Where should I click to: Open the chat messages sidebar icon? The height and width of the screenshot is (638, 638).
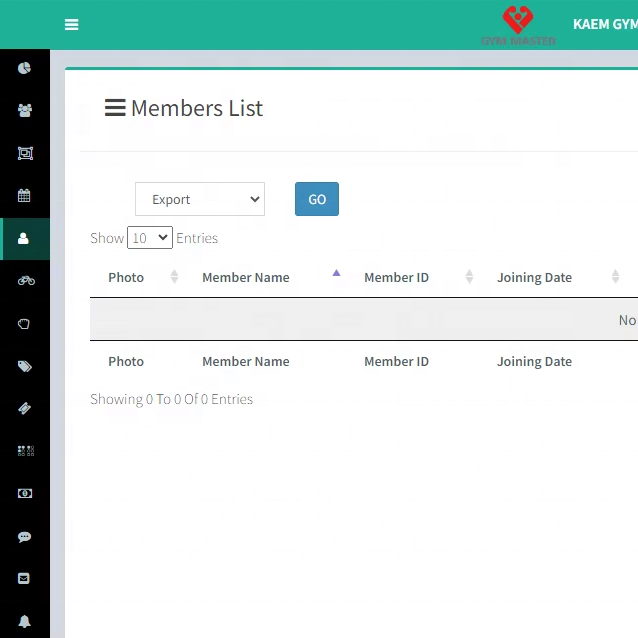(x=25, y=536)
